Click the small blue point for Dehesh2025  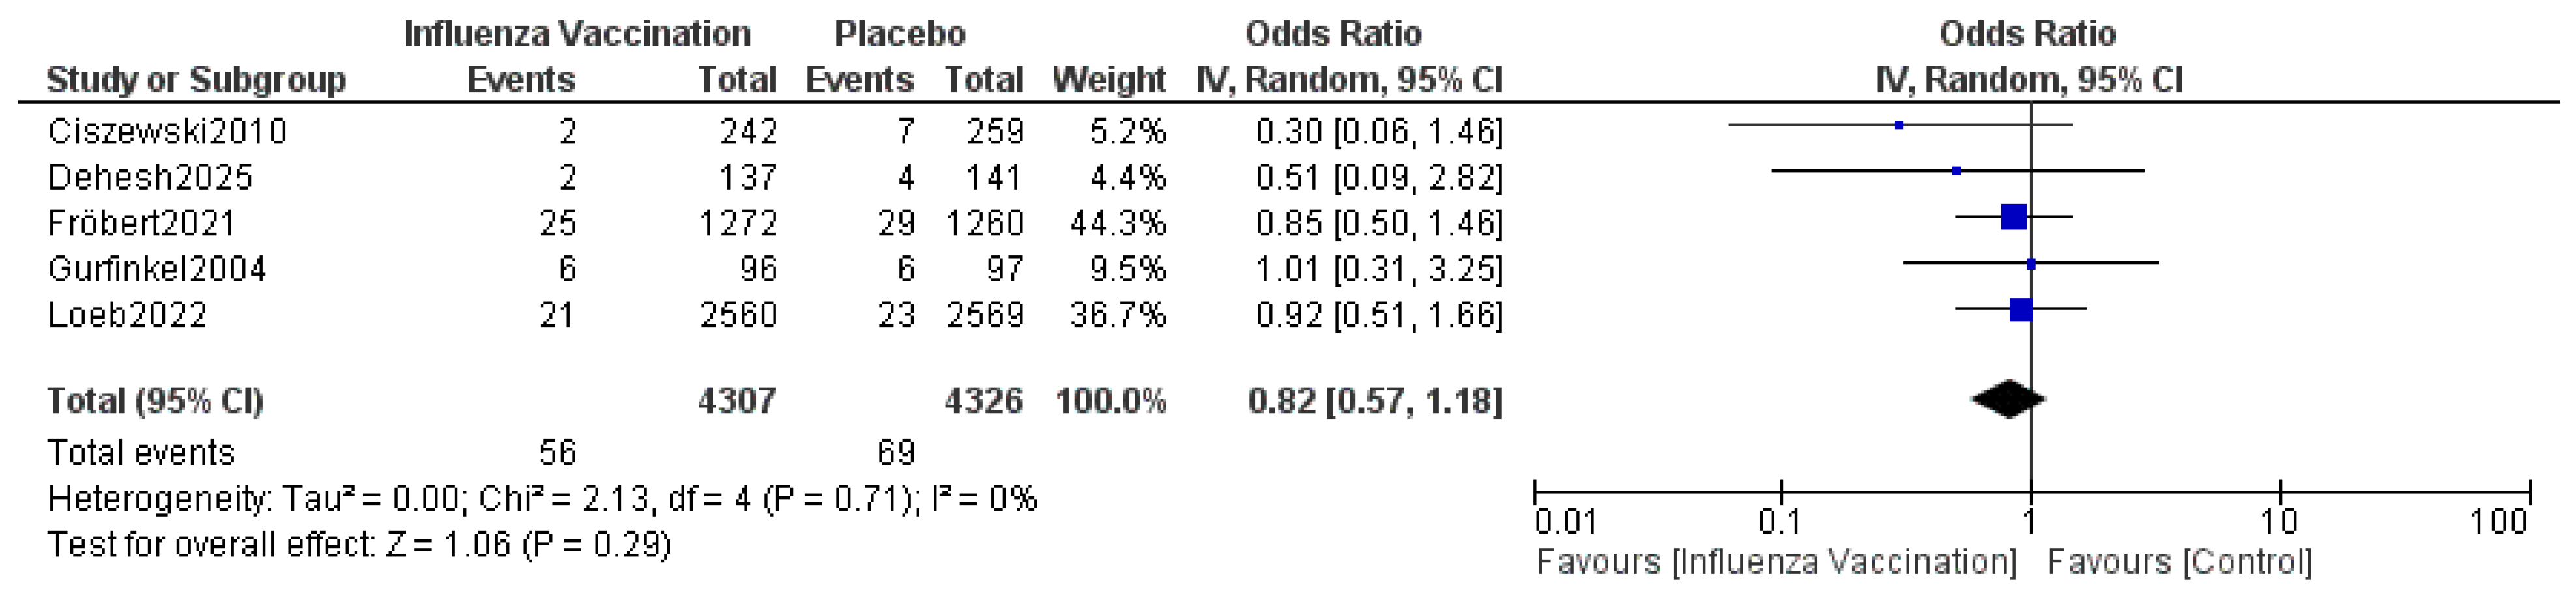1956,171
